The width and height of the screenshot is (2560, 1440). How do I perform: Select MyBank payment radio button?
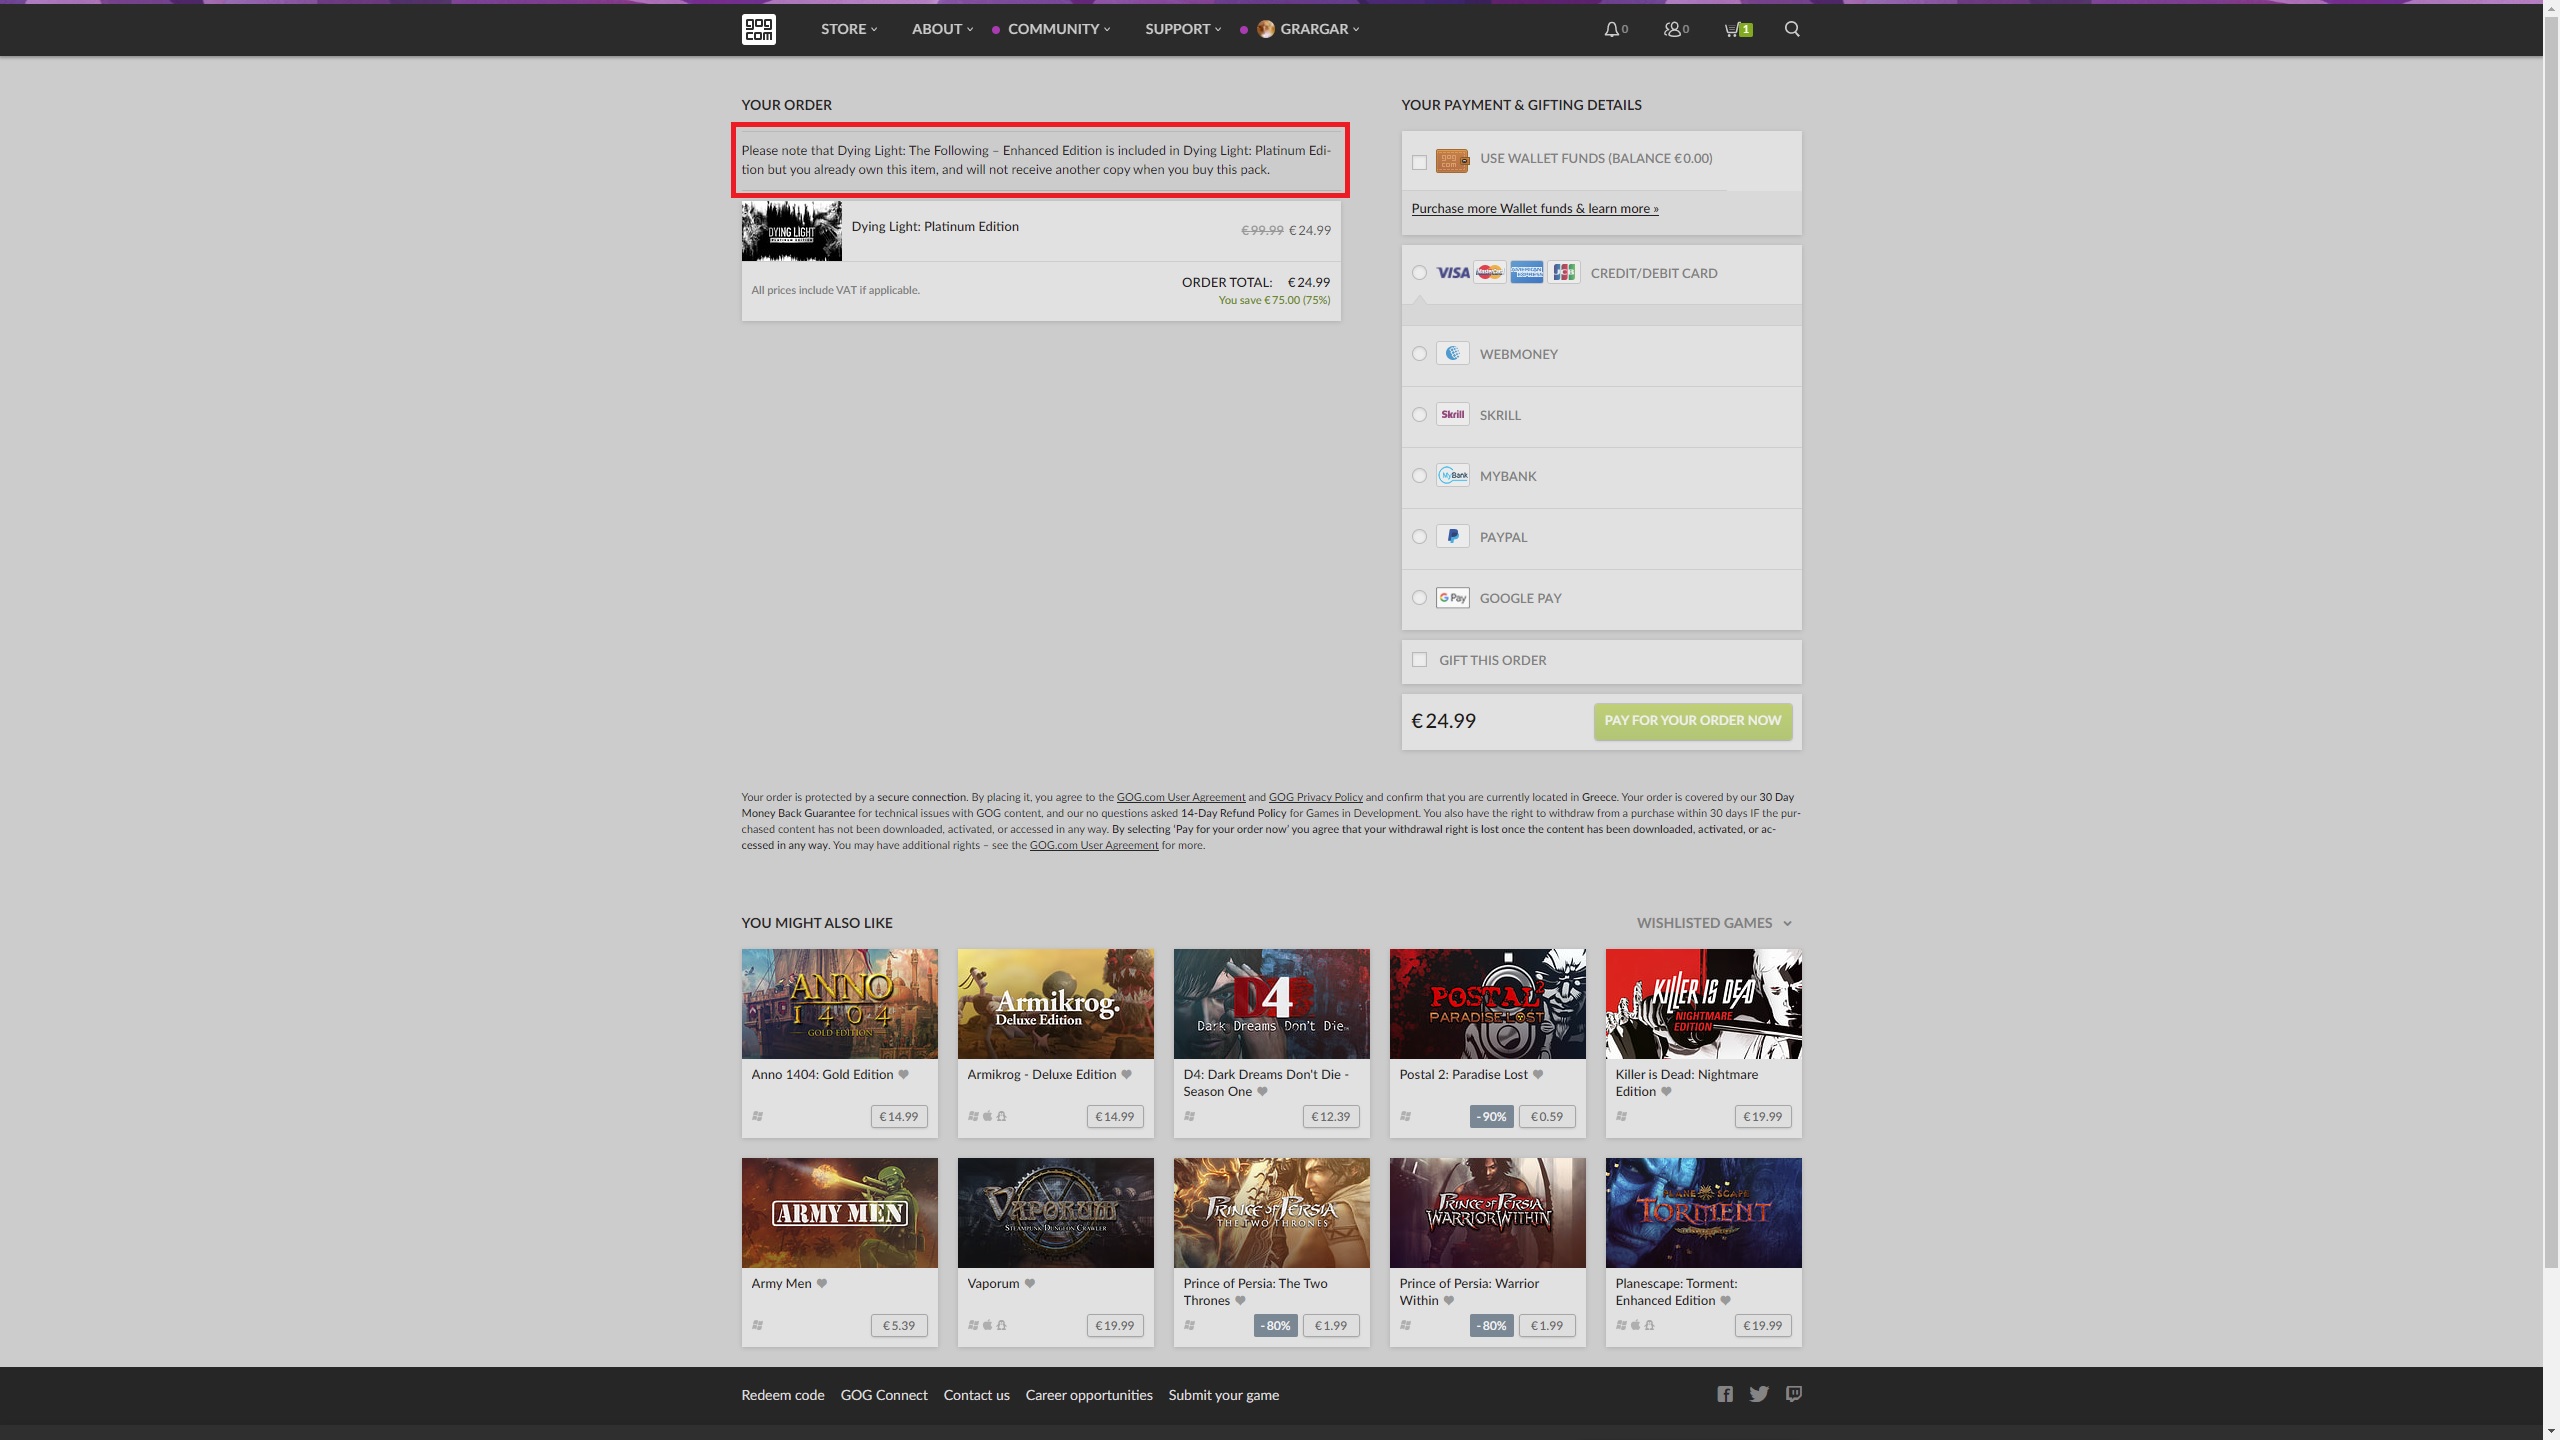click(x=1419, y=475)
